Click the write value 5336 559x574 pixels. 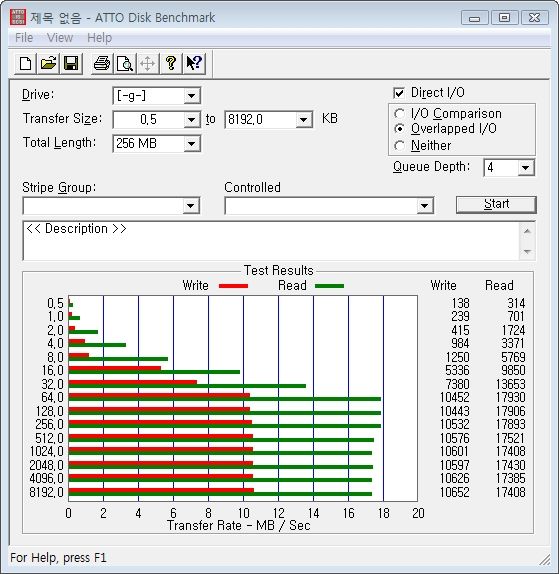tap(457, 370)
